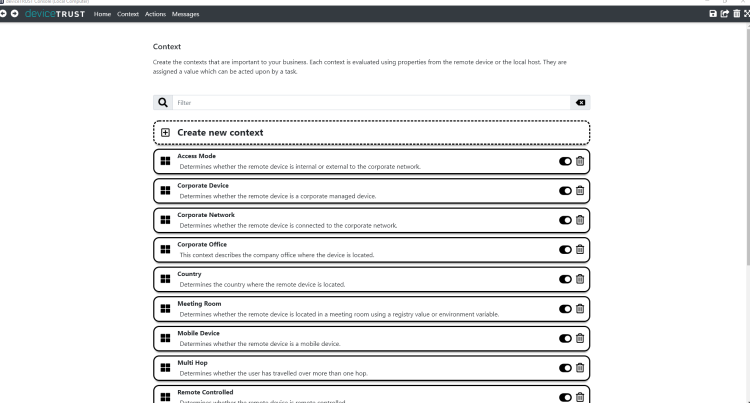This screenshot has width=750, height=403.
Task: Go to the Messages menu item
Action: [x=185, y=14]
